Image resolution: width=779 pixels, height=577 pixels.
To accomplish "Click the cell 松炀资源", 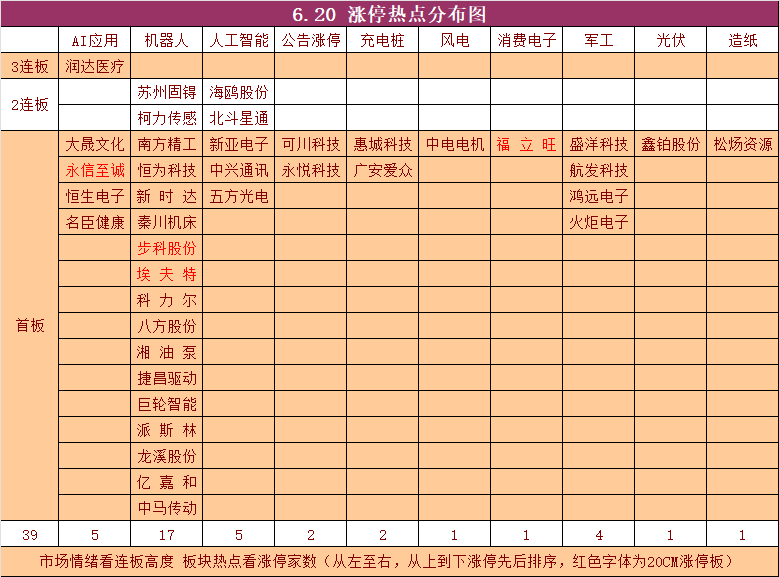I will tap(743, 145).
